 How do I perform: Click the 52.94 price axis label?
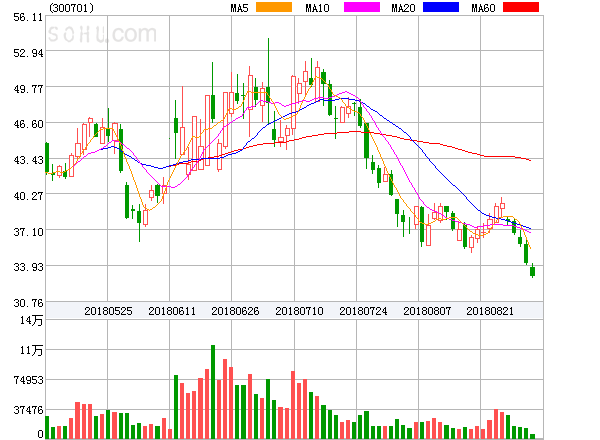[28, 53]
